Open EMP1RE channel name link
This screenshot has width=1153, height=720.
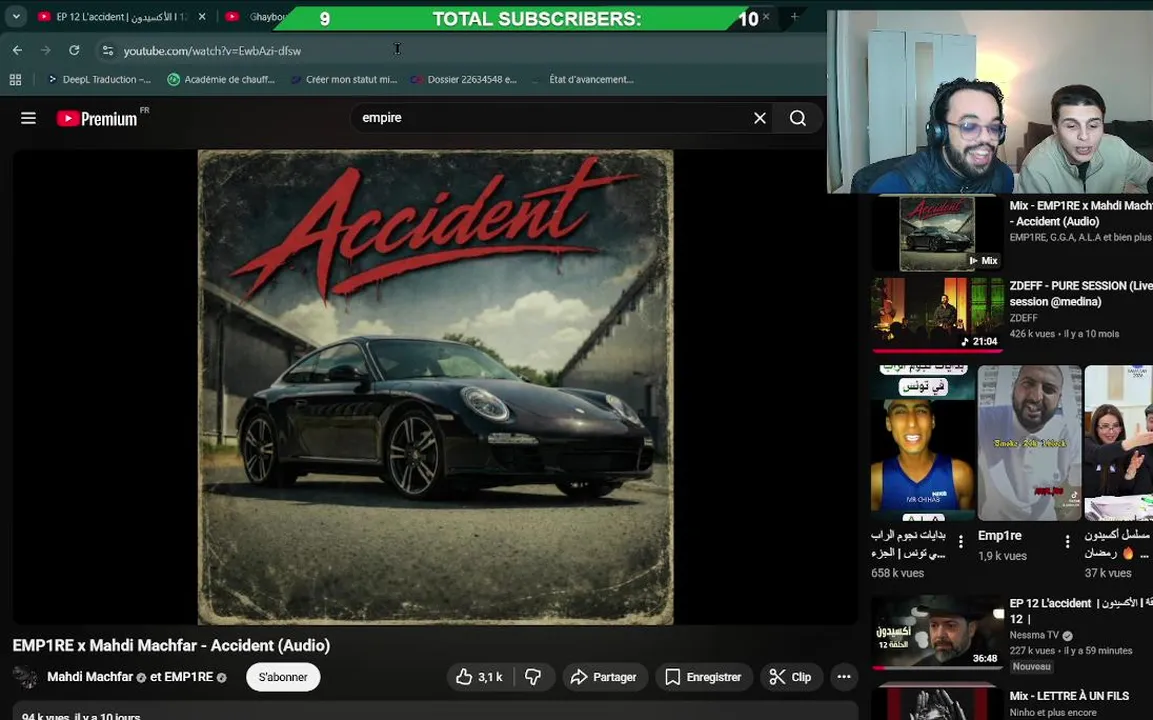coord(189,677)
